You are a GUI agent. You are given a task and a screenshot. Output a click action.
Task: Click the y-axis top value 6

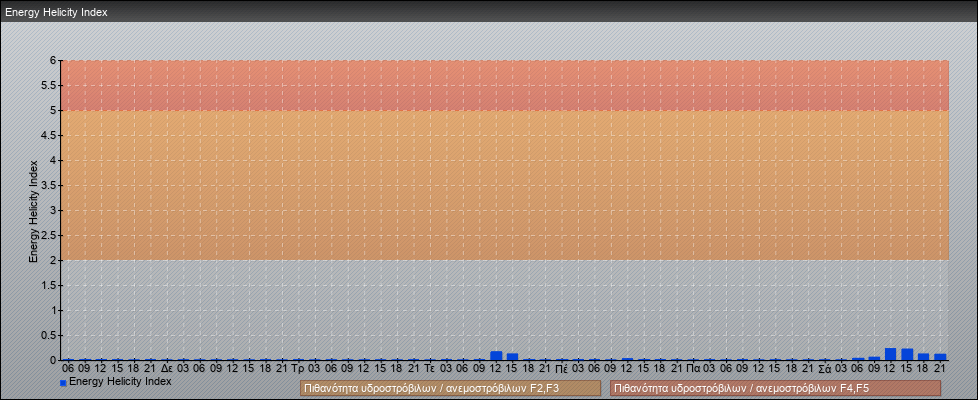(52, 61)
